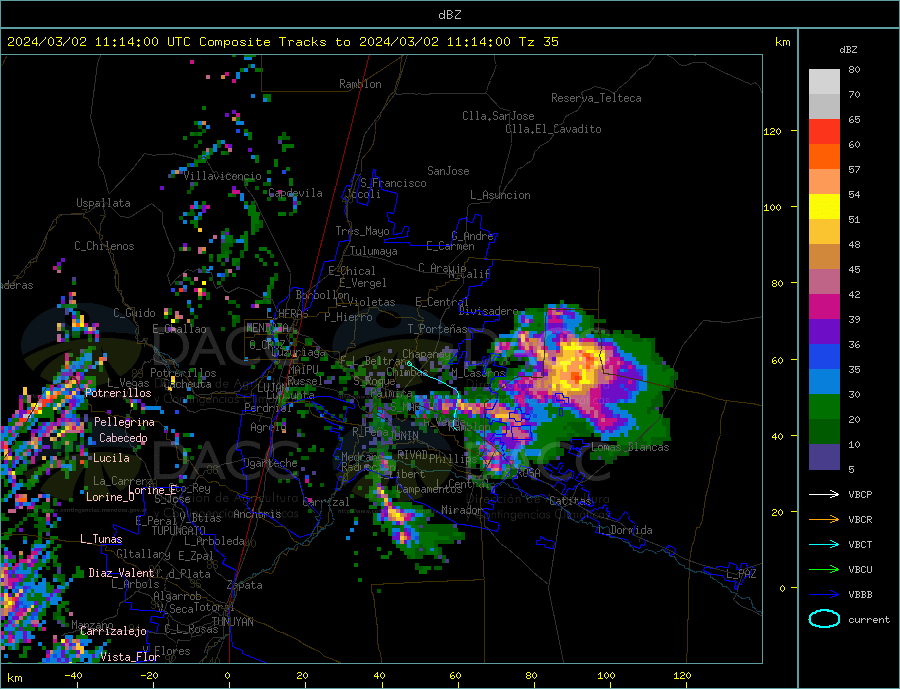Select the 42 dBZ pink swatch
This screenshot has width=900, height=689.
(824, 281)
